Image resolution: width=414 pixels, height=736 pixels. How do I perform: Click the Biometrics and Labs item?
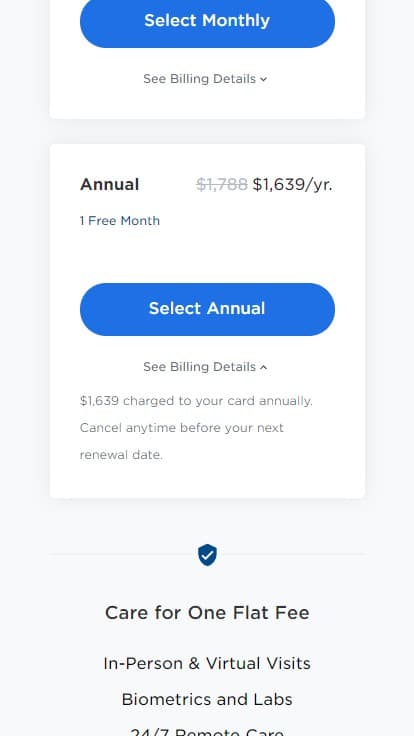(x=207, y=699)
